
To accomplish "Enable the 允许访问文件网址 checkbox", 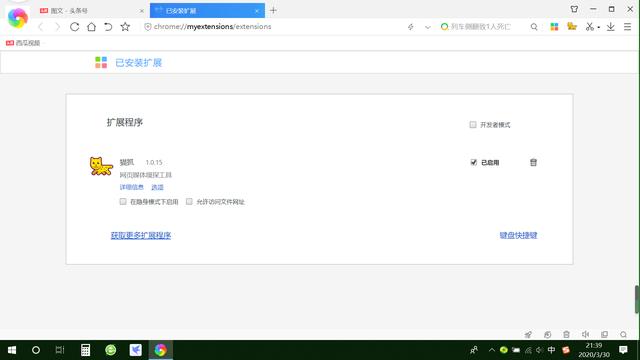I will (189, 202).
